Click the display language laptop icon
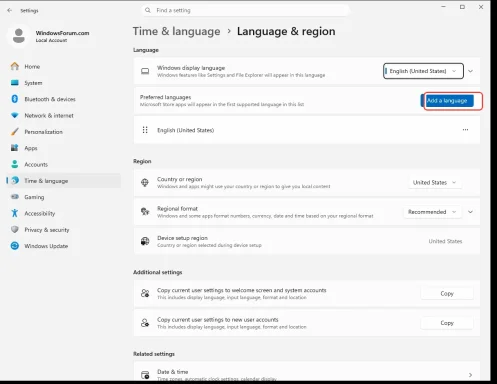Viewport: 497px width, 384px height. [145, 71]
